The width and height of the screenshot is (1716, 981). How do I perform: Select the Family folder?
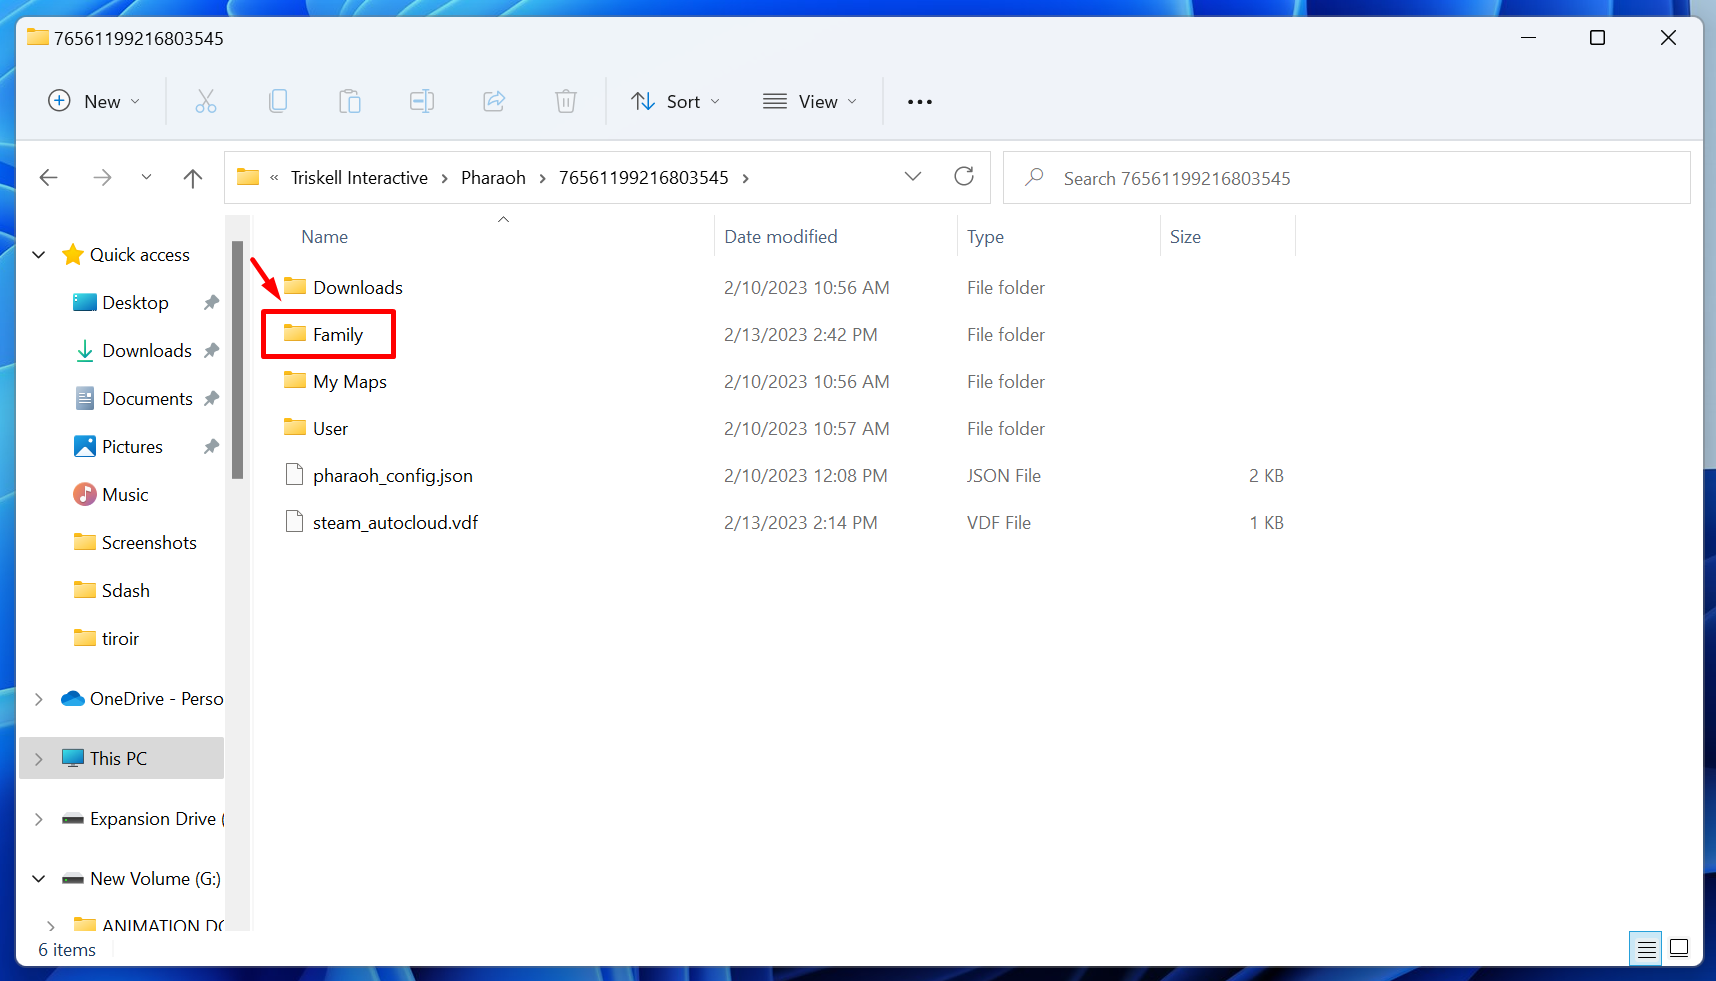tap(337, 335)
